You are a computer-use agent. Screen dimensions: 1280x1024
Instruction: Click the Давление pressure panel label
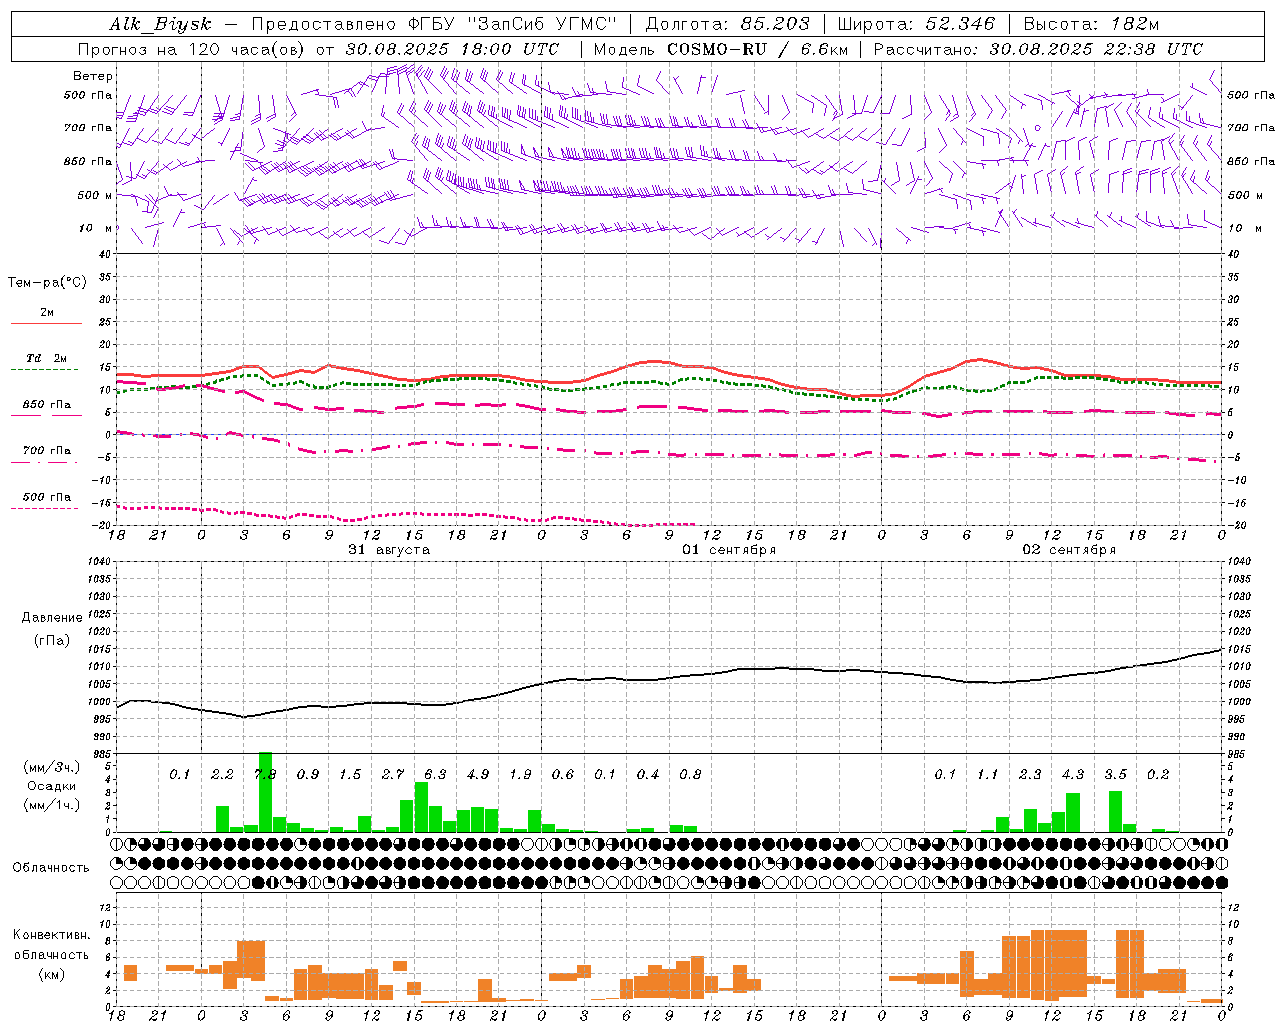(x=52, y=618)
